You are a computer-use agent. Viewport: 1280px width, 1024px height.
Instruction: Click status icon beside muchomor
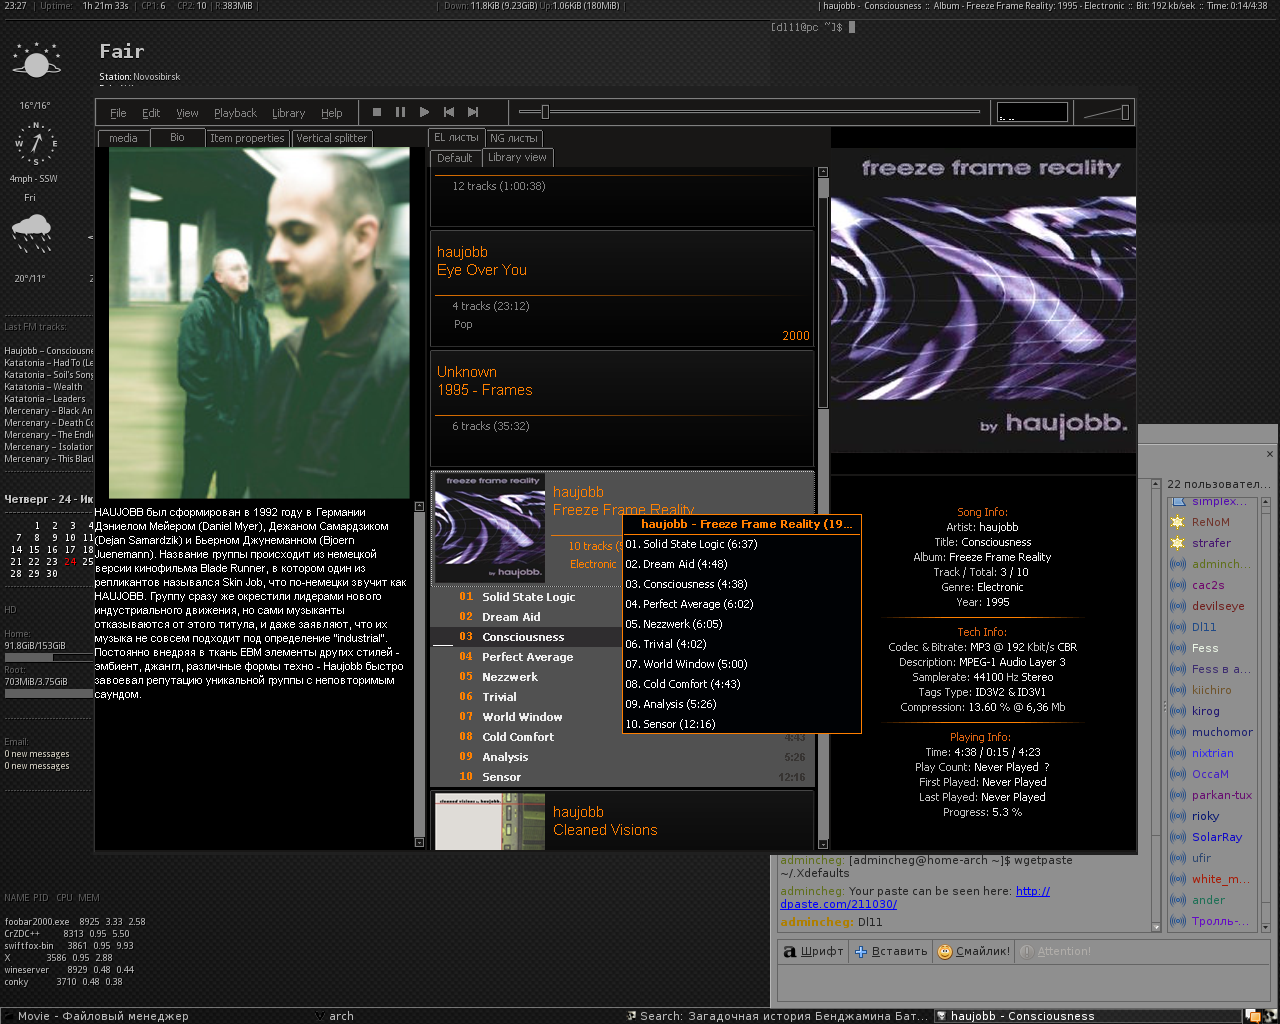pos(1178,732)
